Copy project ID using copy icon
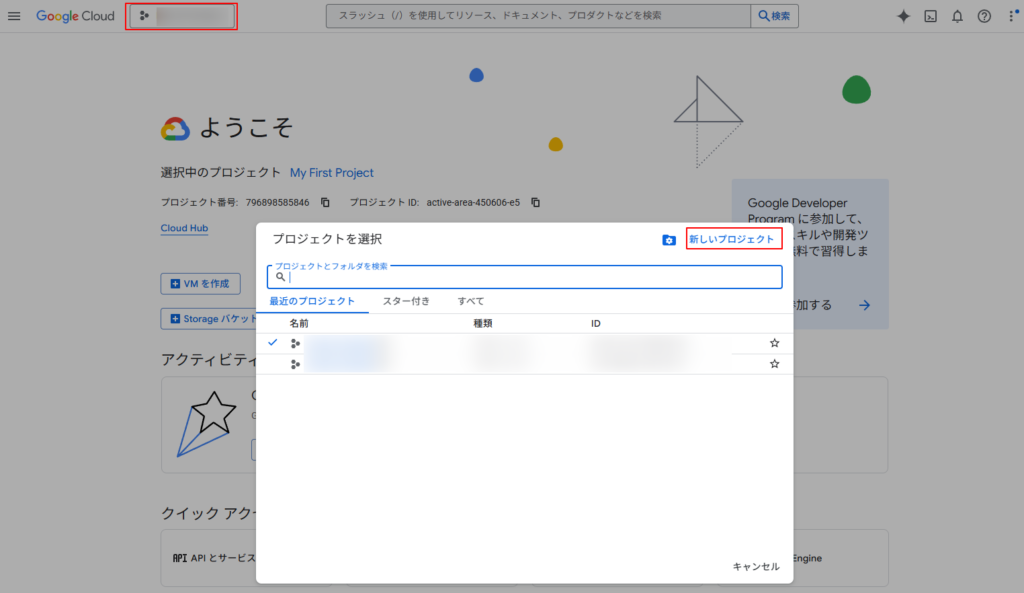 pyautogui.click(x=535, y=202)
